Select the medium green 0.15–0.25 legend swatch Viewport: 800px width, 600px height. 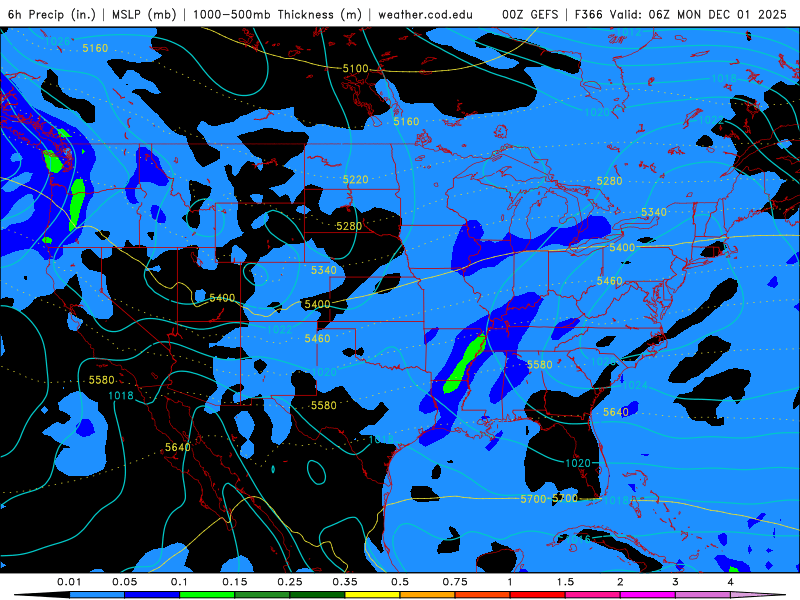(262, 595)
